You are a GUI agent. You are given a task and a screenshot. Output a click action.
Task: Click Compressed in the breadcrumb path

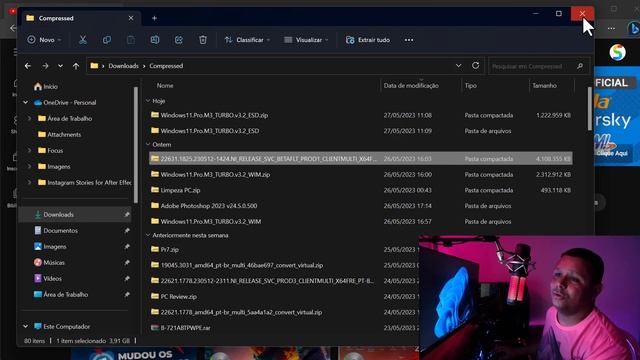click(x=166, y=66)
